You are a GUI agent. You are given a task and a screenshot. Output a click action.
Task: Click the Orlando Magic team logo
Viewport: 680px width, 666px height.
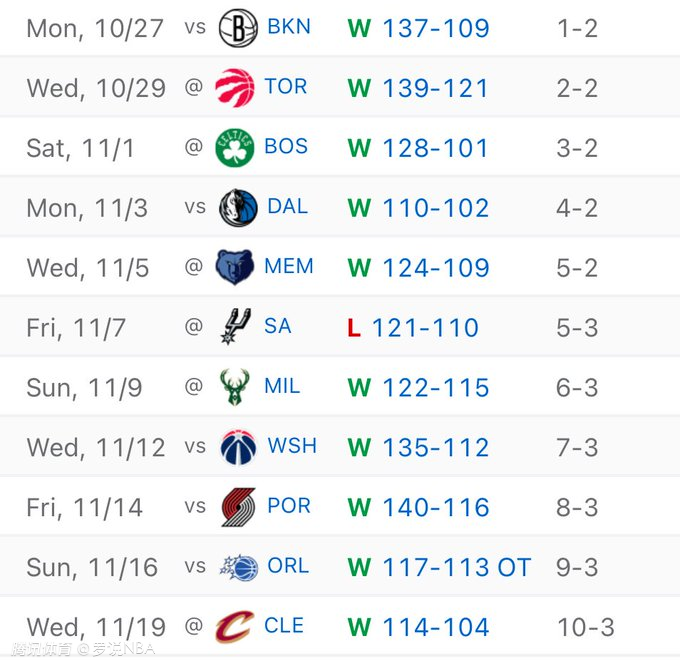238,567
